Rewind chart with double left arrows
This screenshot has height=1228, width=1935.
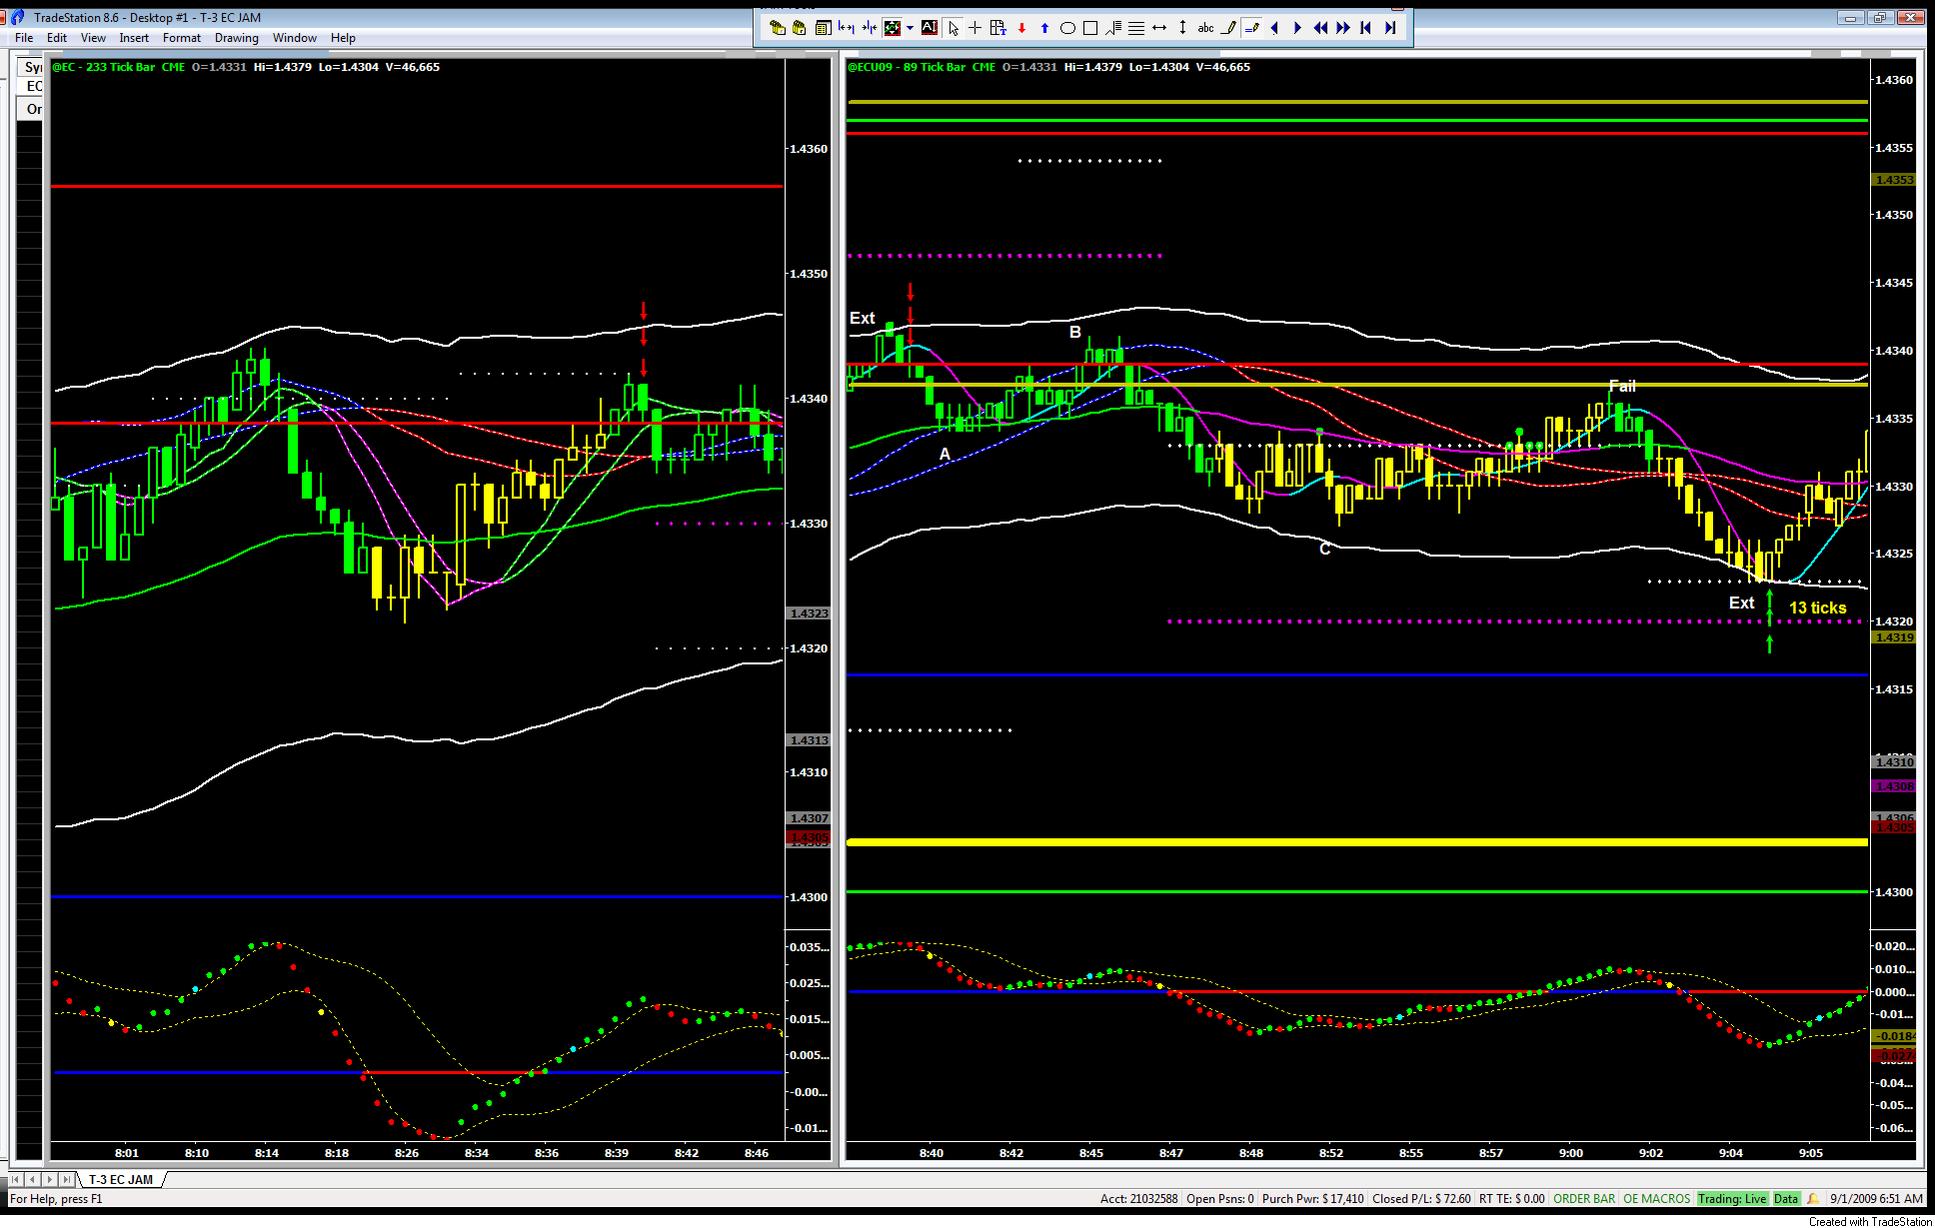[1320, 28]
